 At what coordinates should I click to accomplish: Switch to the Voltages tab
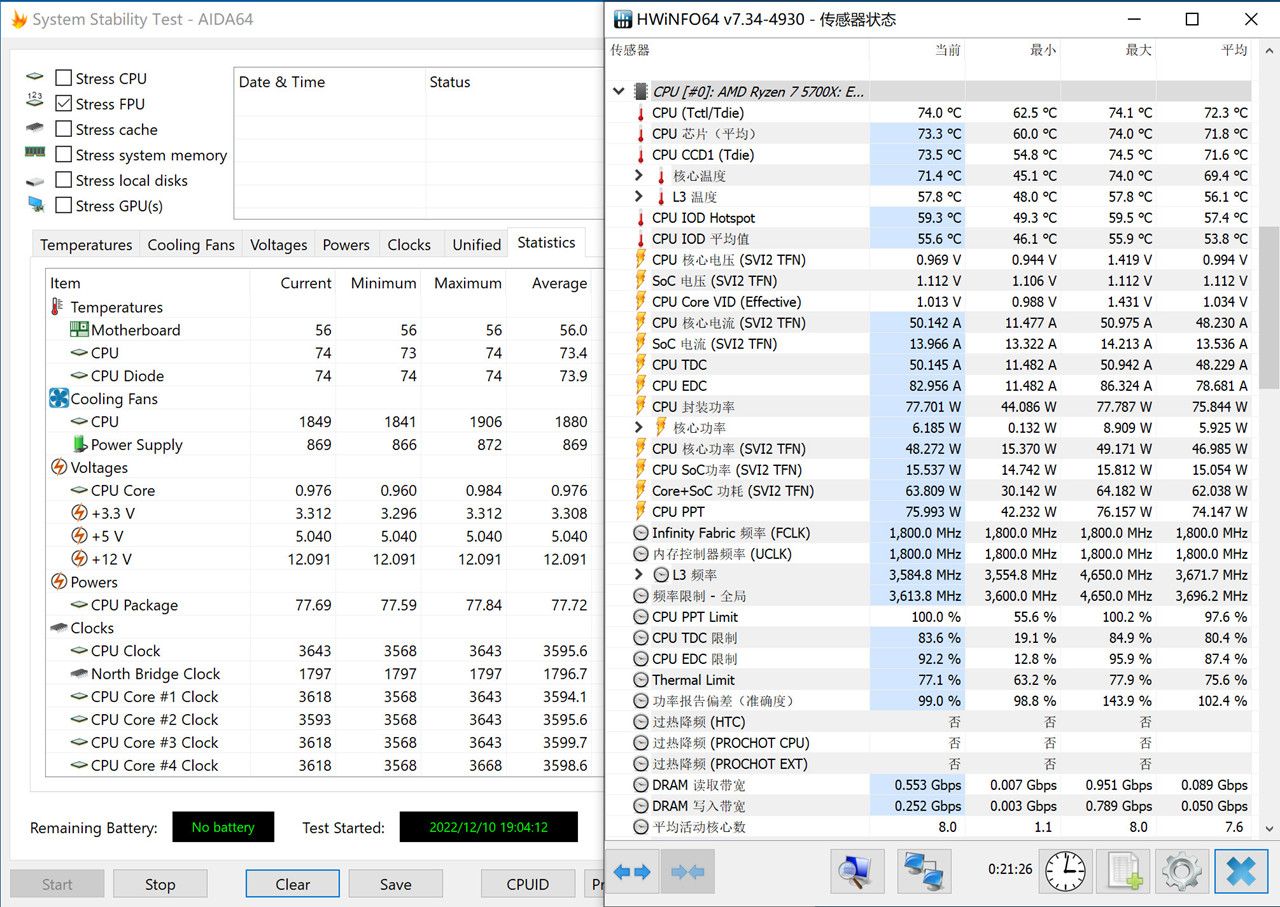click(278, 245)
